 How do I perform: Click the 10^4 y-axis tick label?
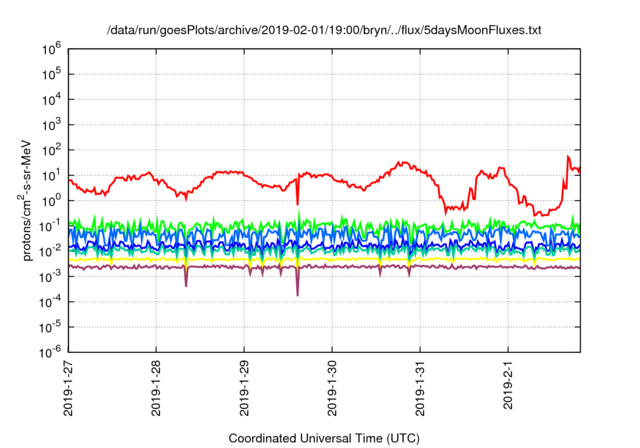[51, 100]
